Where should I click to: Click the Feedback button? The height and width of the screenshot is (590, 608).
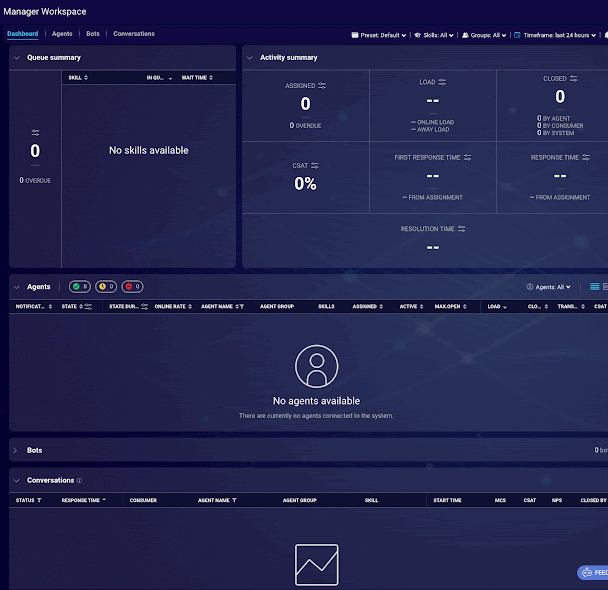coord(592,573)
